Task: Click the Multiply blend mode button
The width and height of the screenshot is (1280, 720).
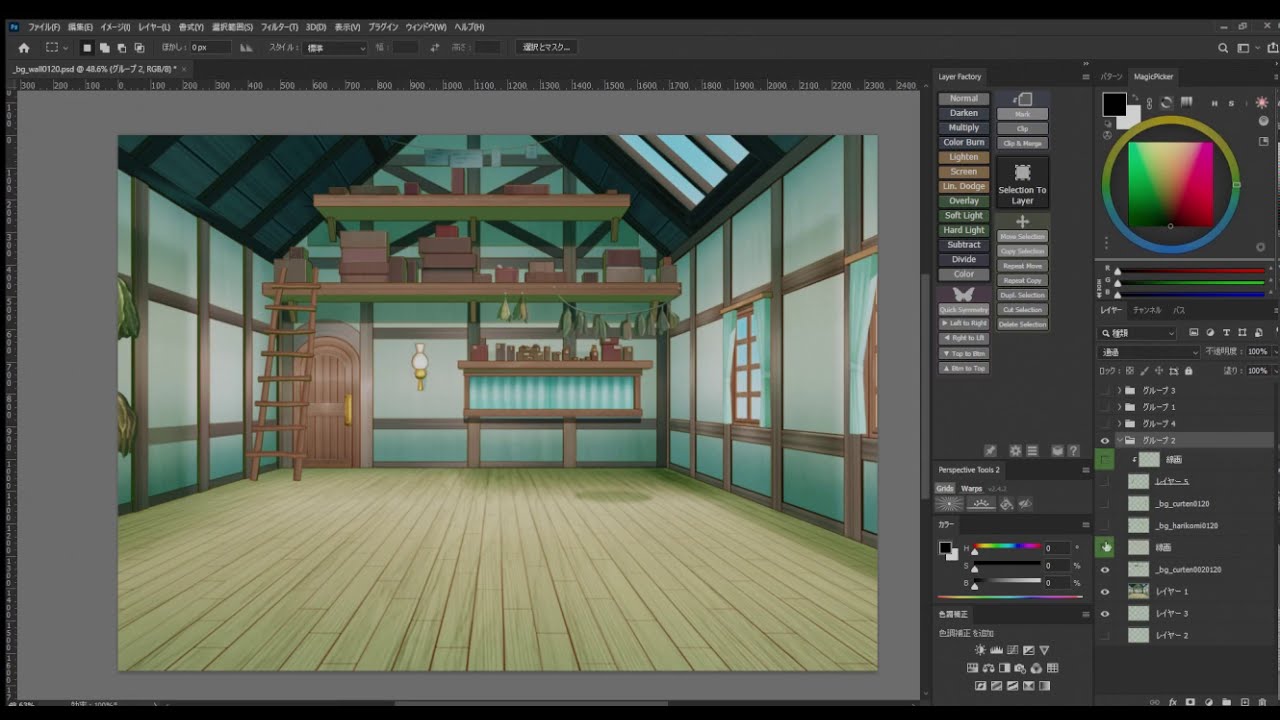Action: point(964,128)
